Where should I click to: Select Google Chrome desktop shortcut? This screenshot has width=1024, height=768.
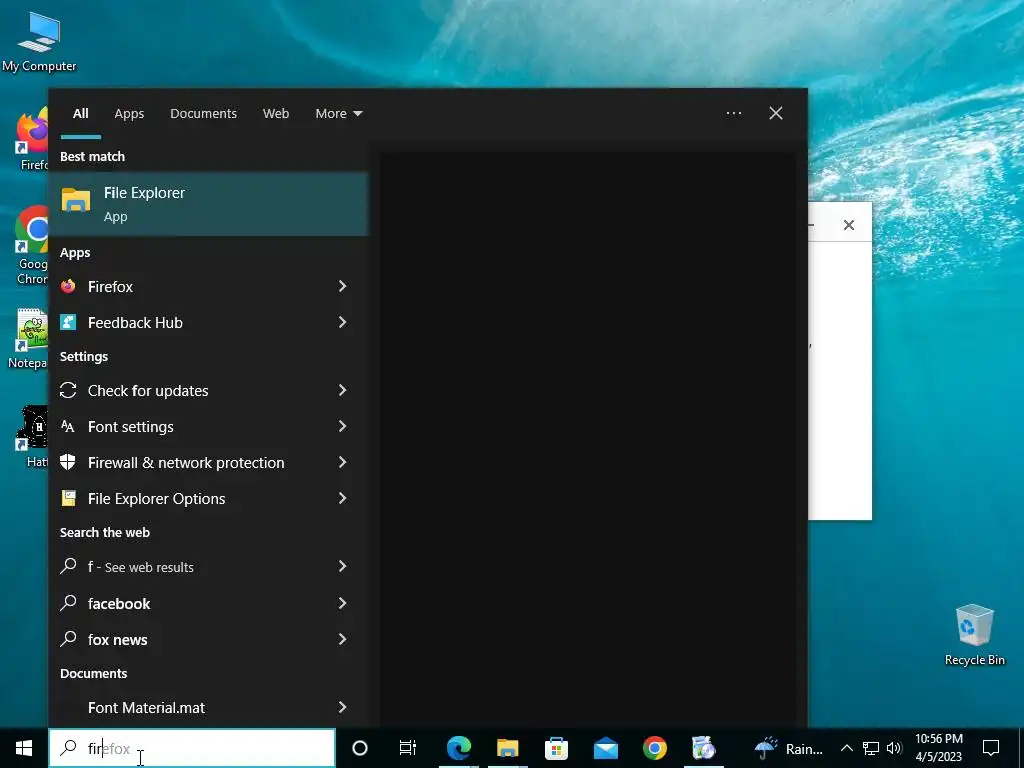tap(32, 246)
